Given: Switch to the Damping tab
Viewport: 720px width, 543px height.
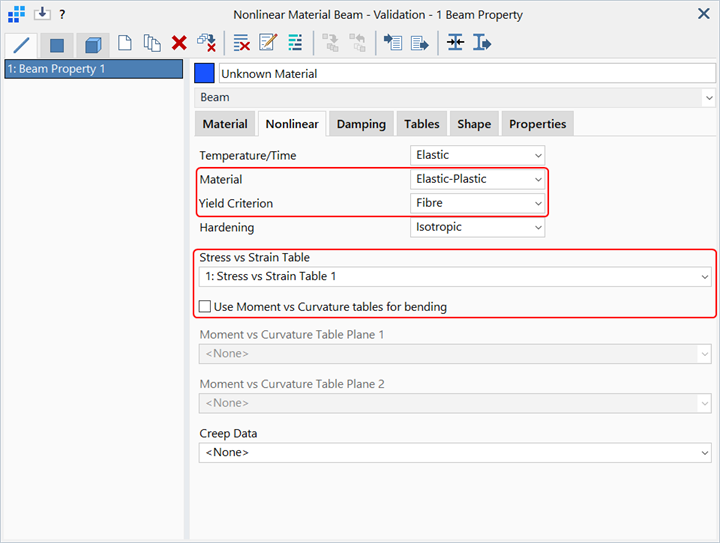Looking at the screenshot, I should point(361,124).
